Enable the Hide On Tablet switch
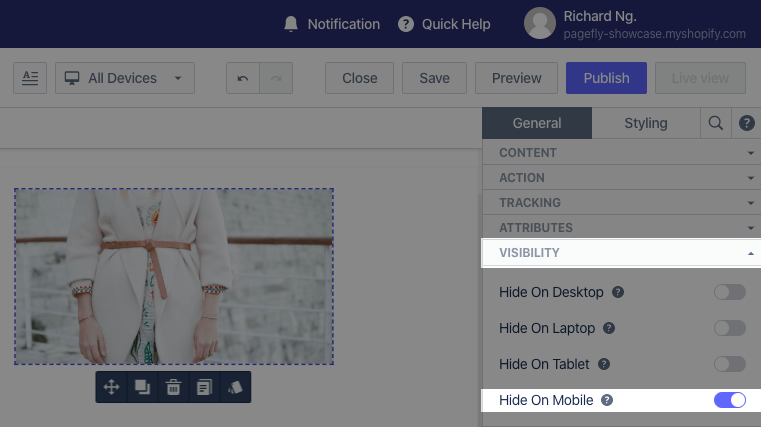Viewport: 761px width, 427px height. tap(729, 364)
